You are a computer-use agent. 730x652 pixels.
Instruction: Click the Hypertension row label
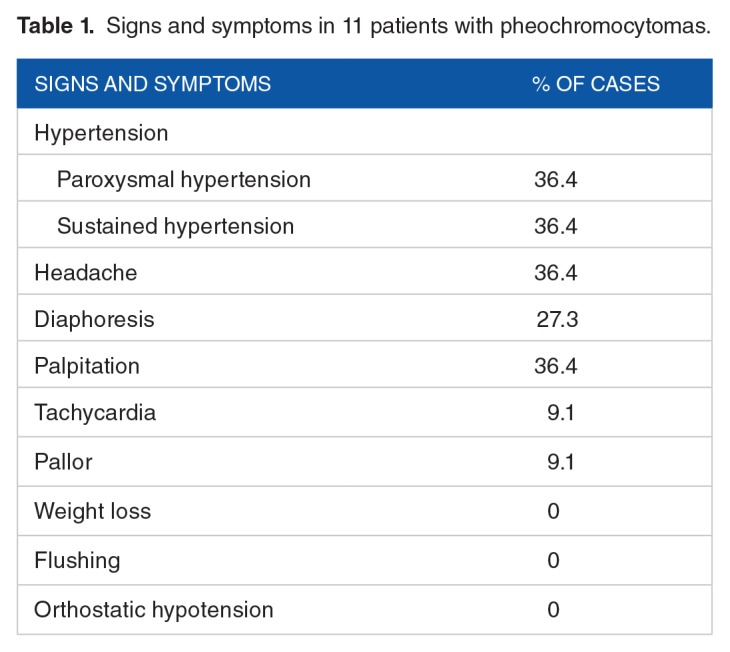101,133
